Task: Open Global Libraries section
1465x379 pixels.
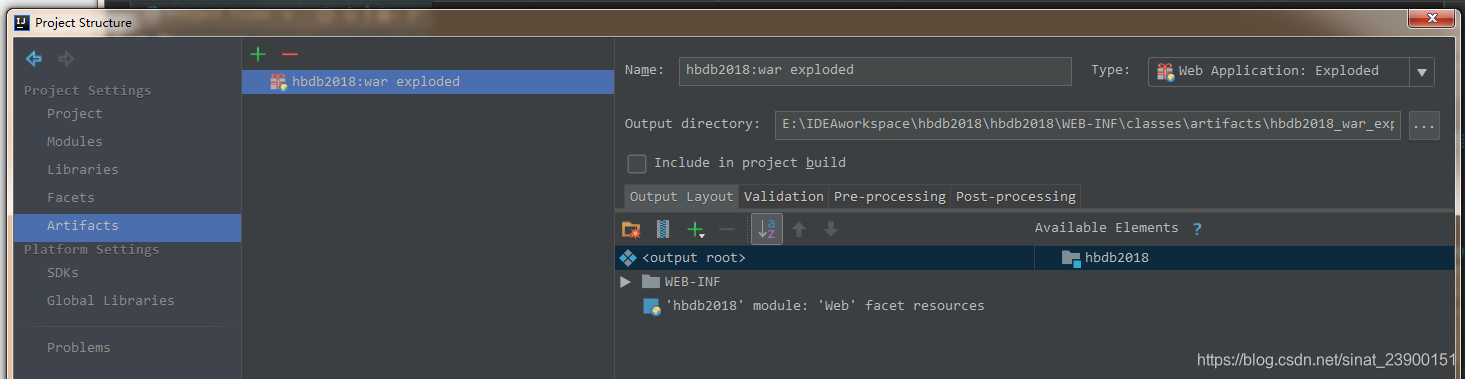Action: click(x=111, y=301)
